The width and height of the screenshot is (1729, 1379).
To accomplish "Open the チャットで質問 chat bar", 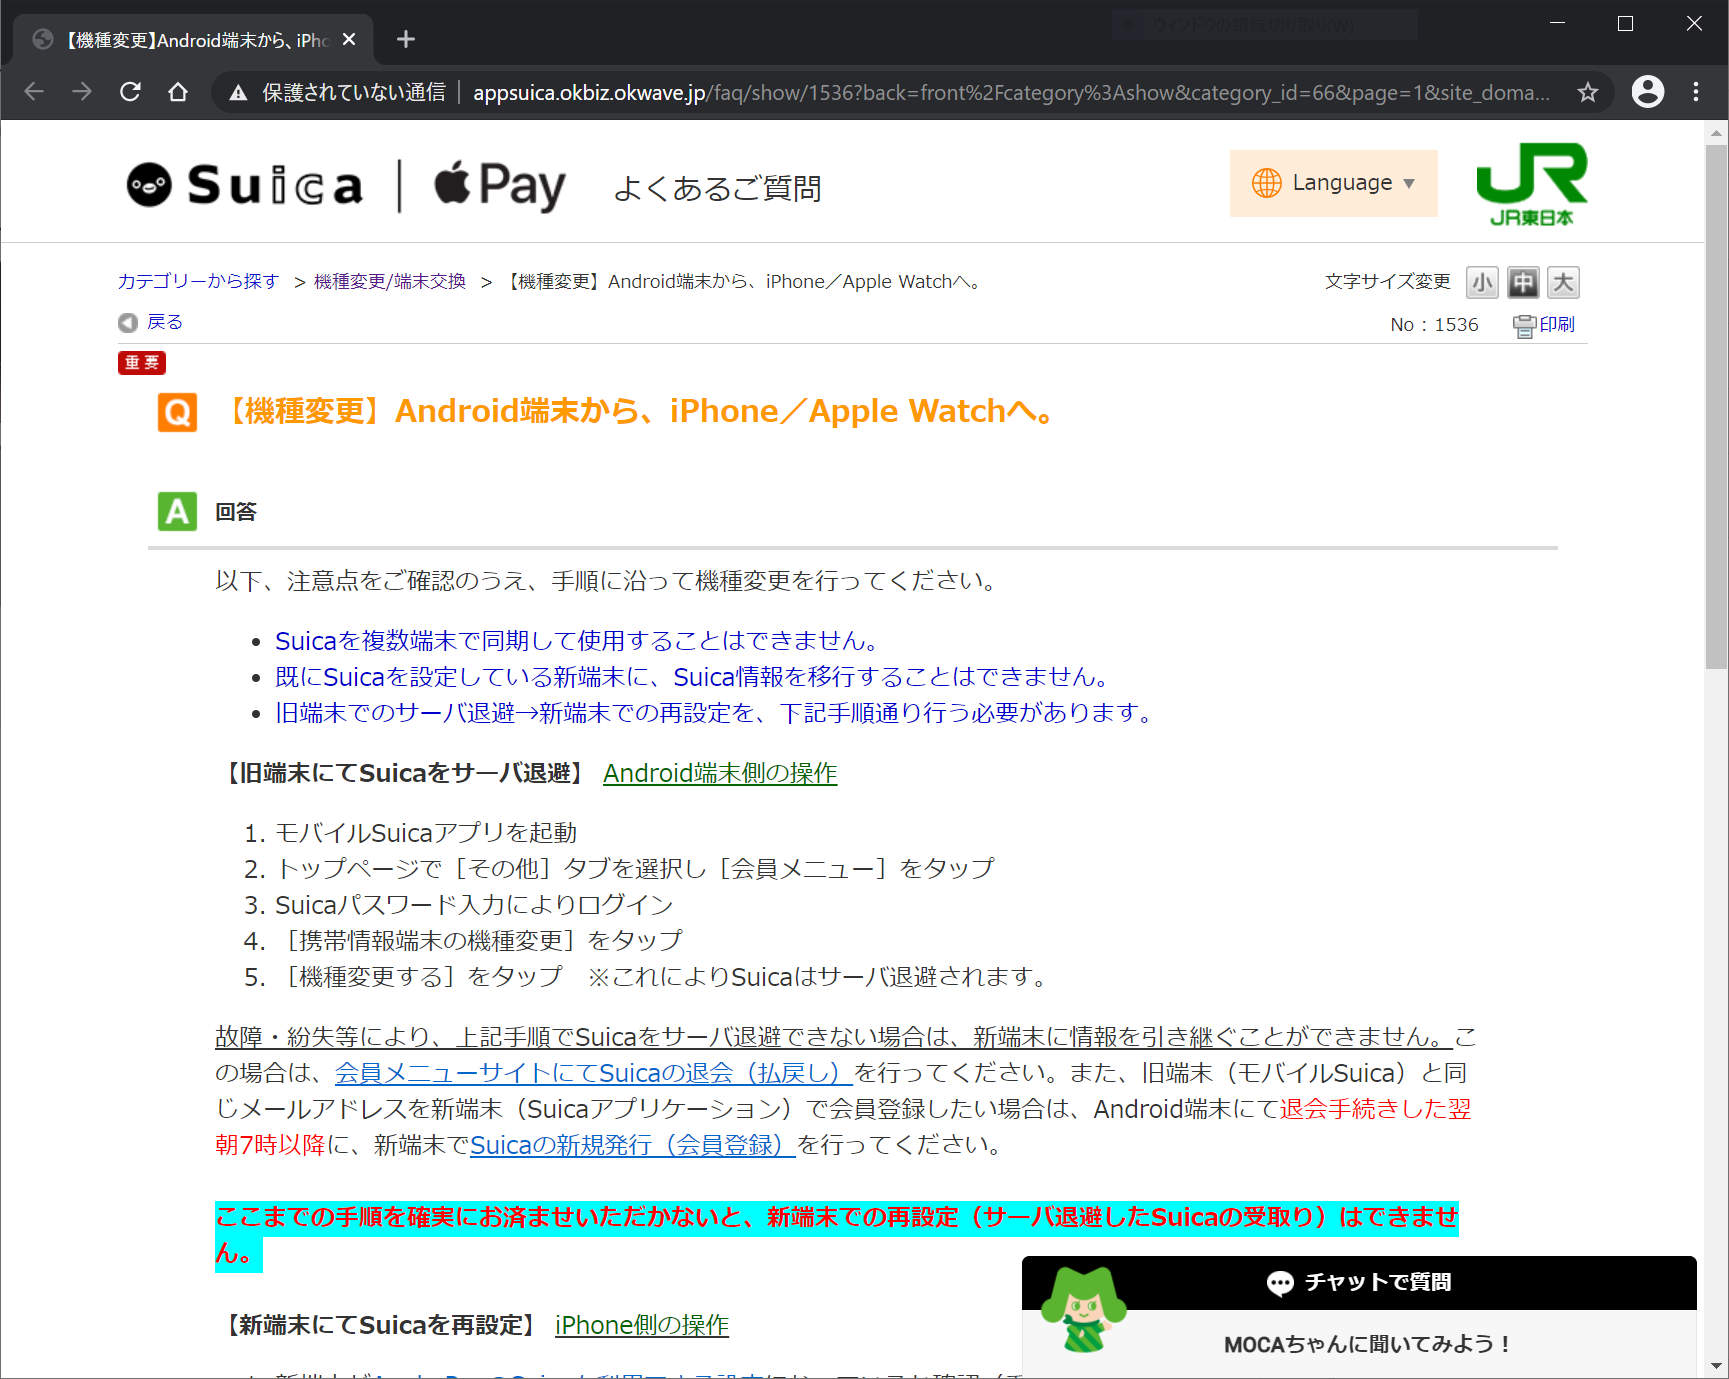I will pyautogui.click(x=1359, y=1283).
